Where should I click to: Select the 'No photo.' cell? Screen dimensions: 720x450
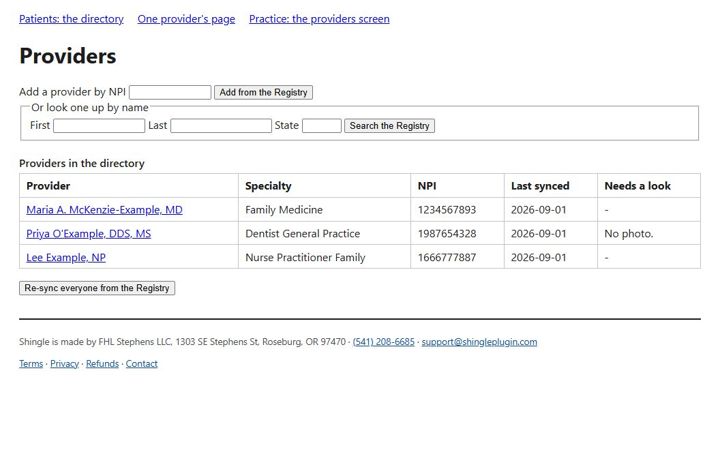(x=649, y=234)
